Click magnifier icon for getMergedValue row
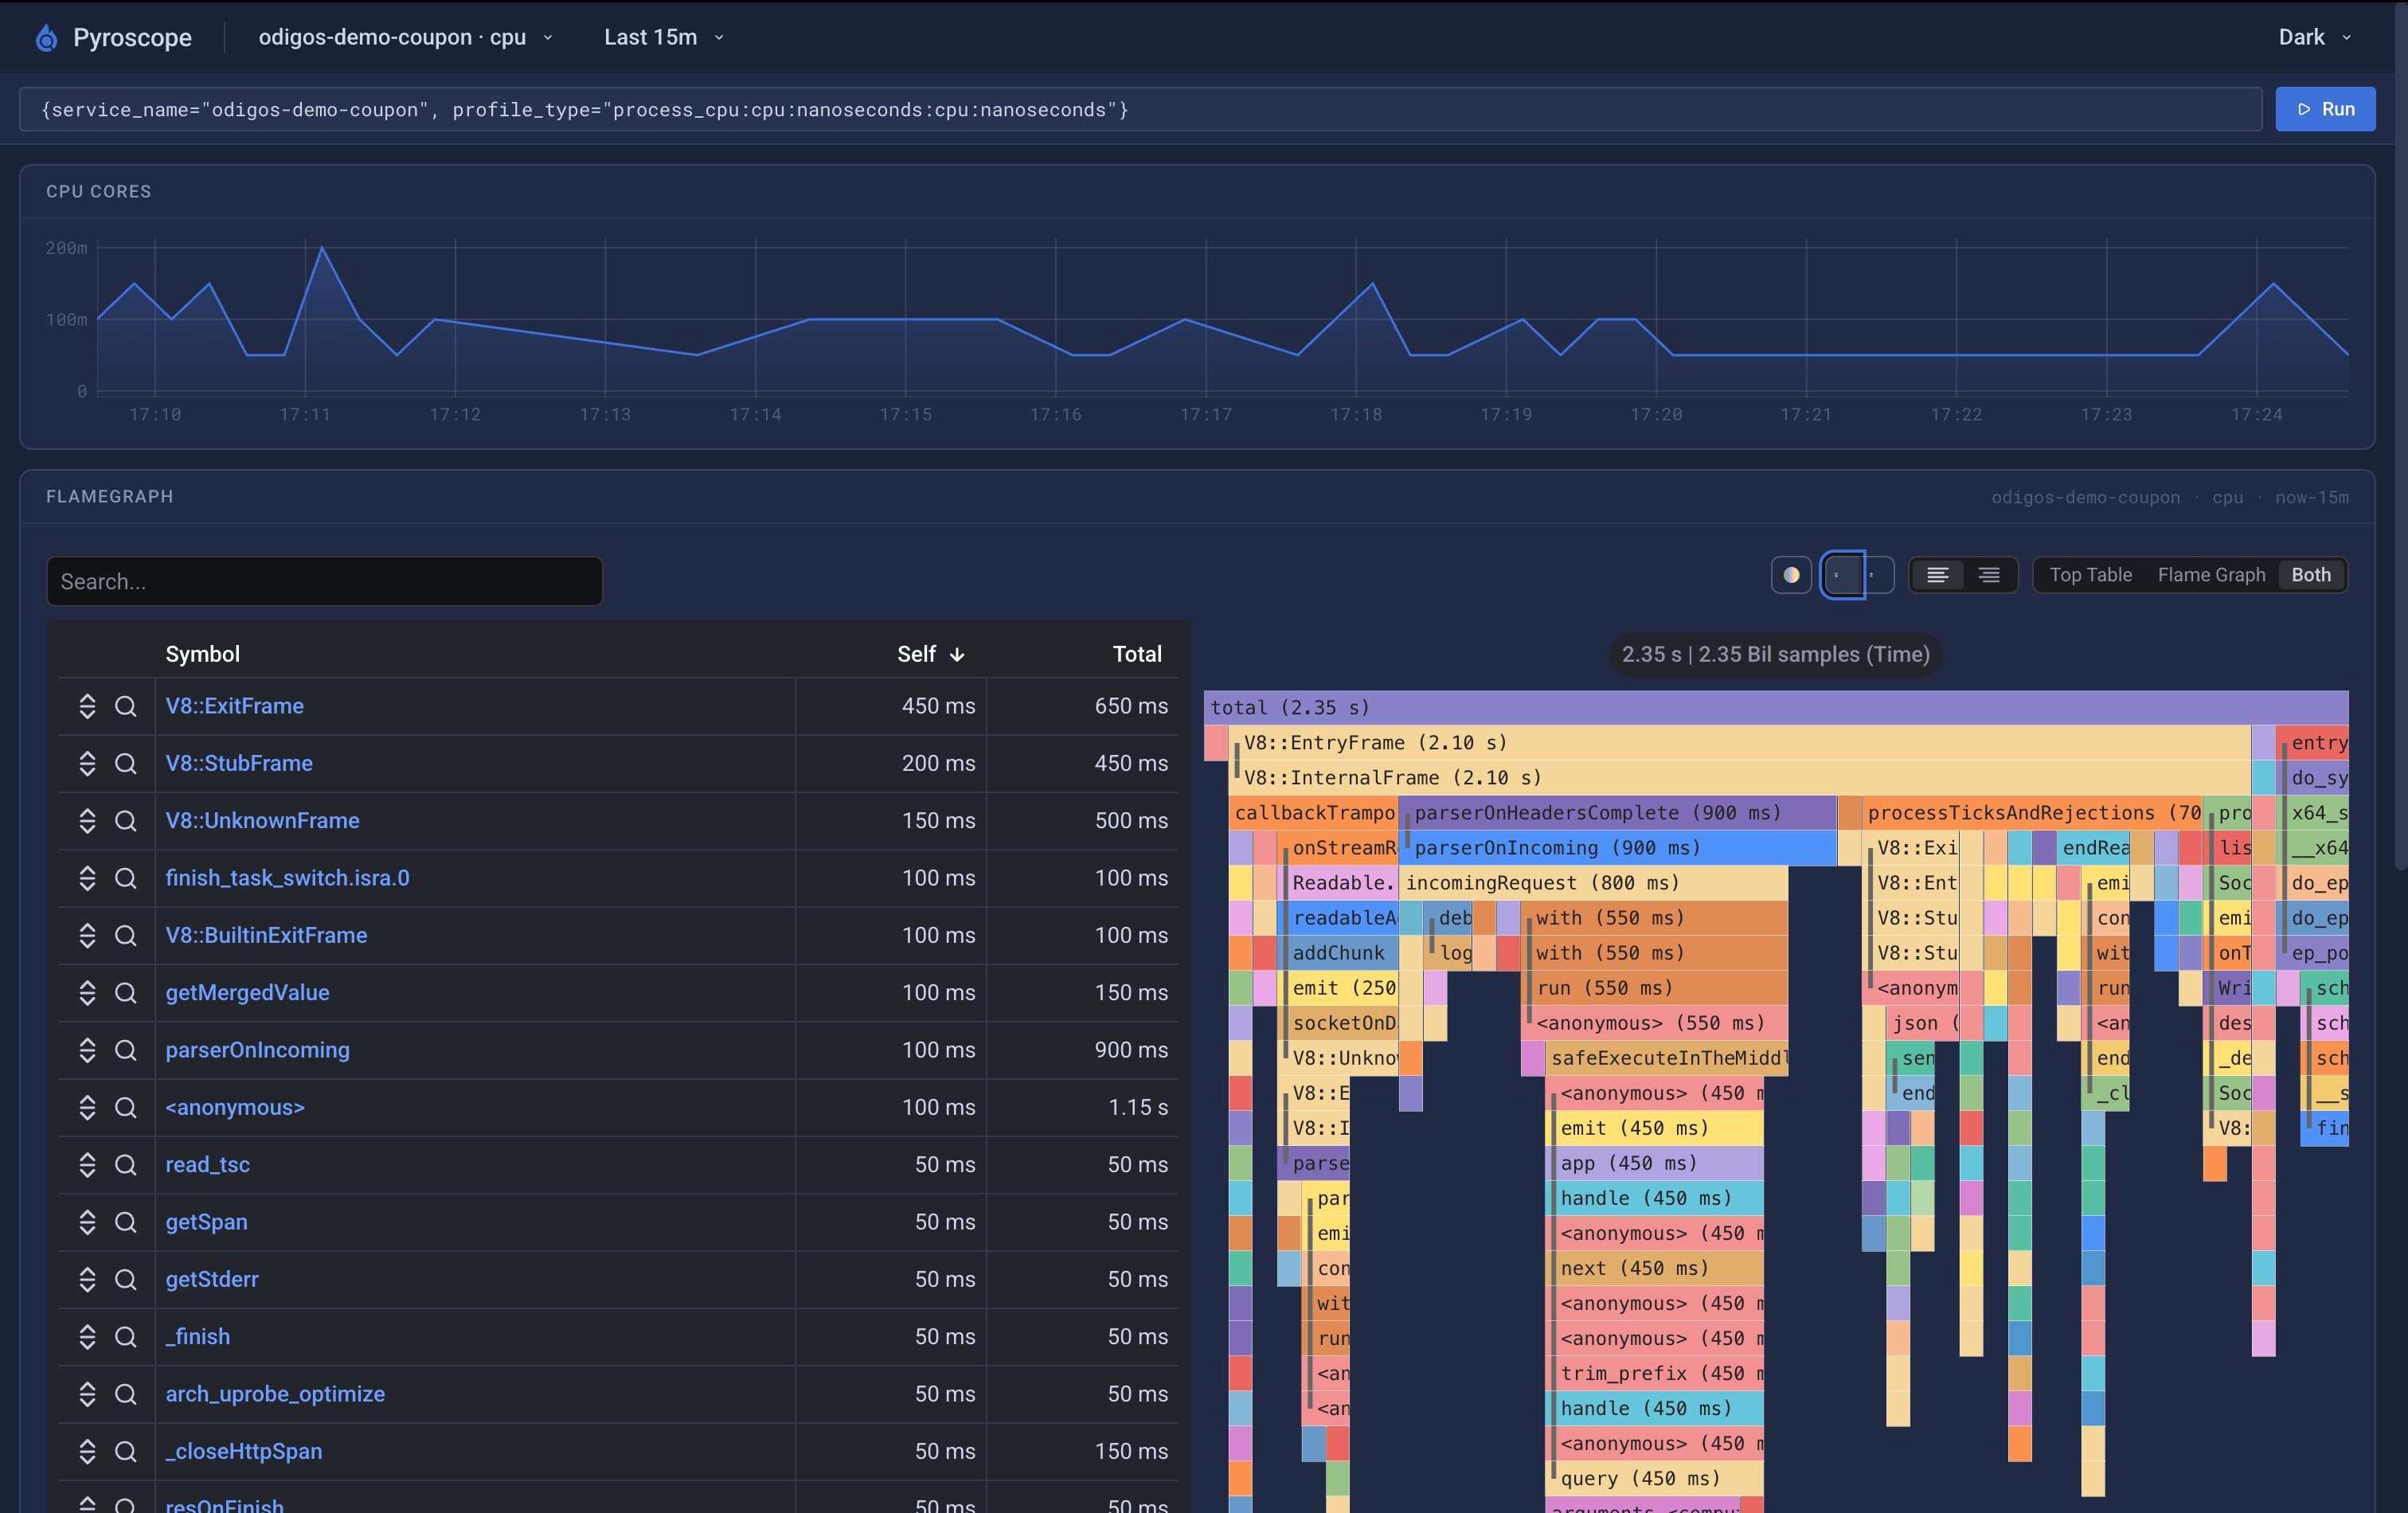The image size is (2408, 1513). (125, 993)
